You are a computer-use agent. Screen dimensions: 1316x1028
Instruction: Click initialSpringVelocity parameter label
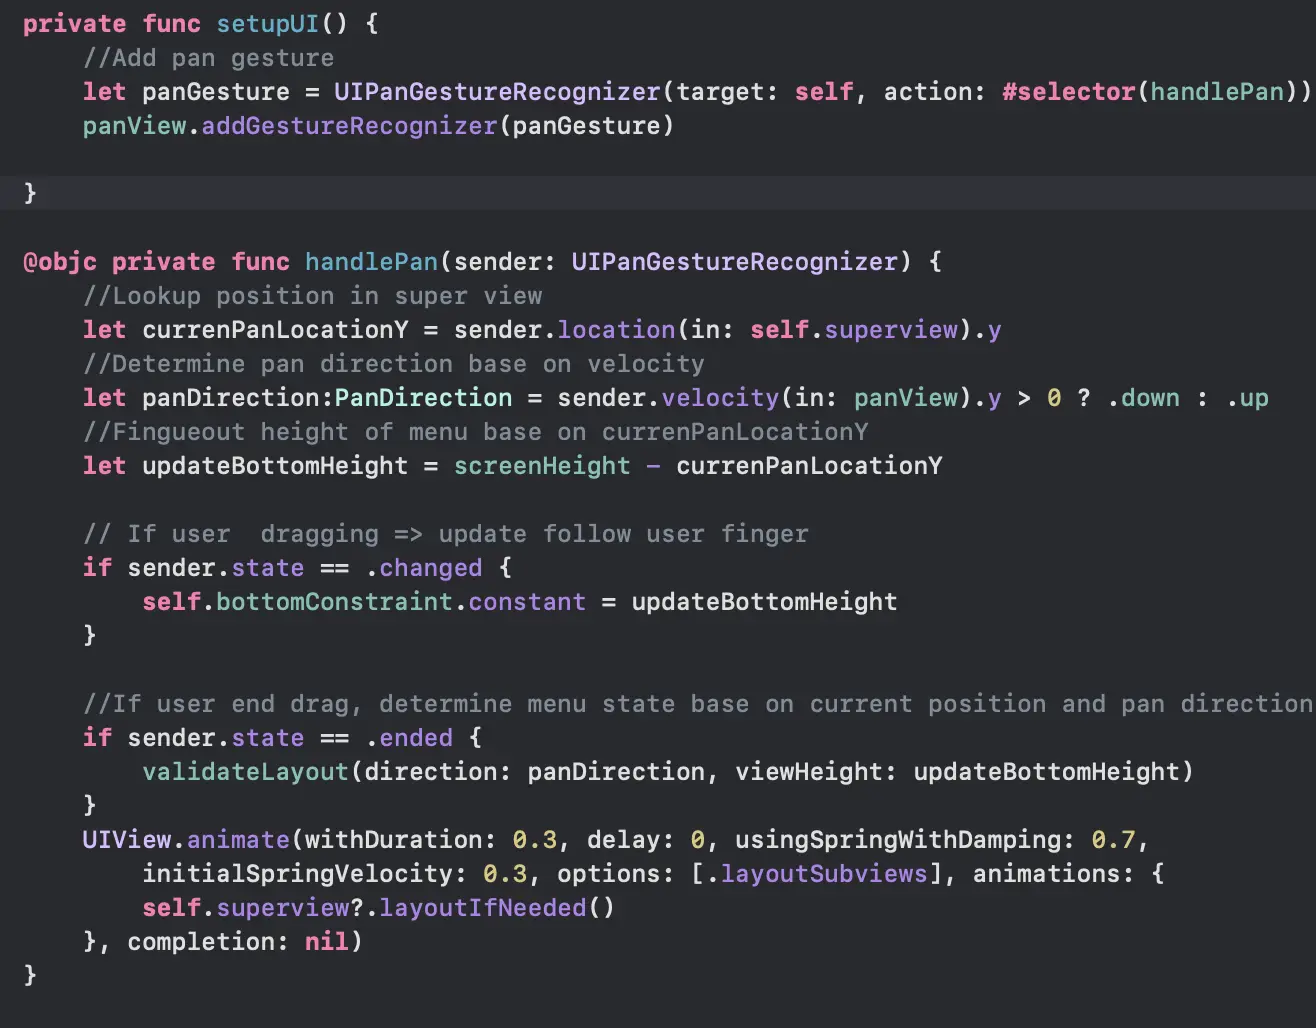304,874
